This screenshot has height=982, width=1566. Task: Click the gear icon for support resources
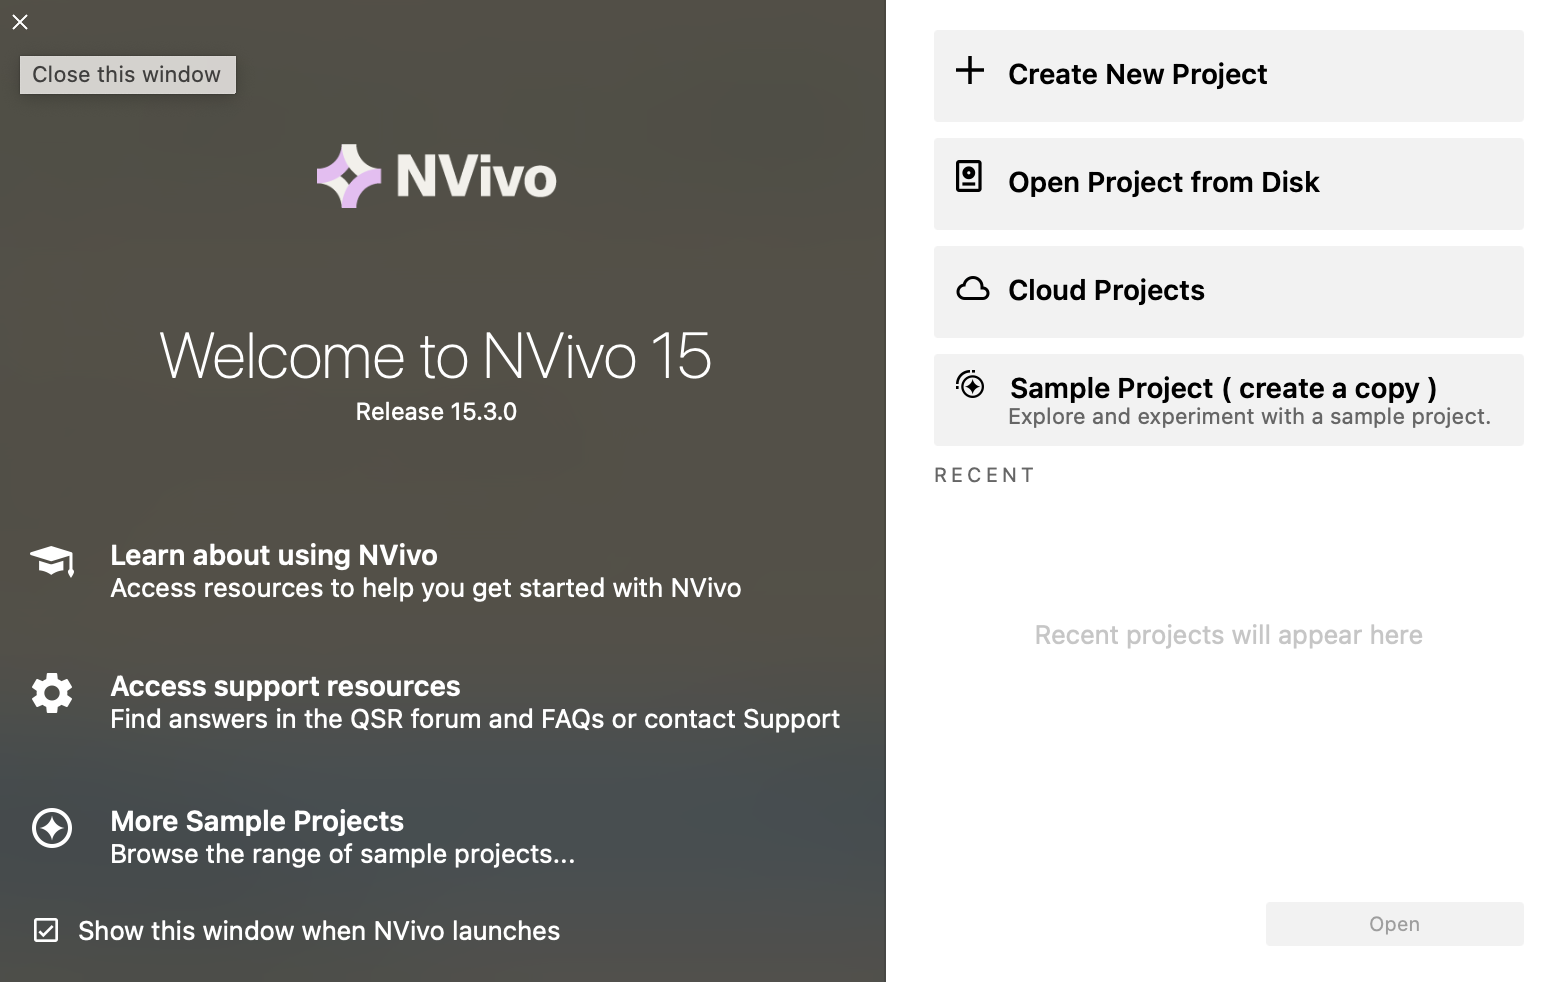[52, 692]
